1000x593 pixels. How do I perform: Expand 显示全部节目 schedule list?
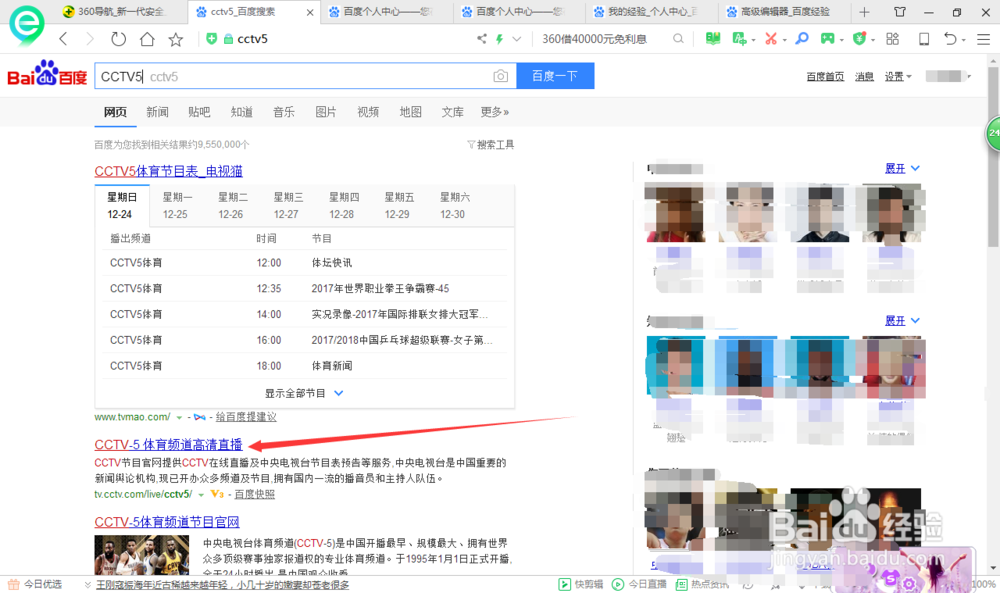[304, 393]
